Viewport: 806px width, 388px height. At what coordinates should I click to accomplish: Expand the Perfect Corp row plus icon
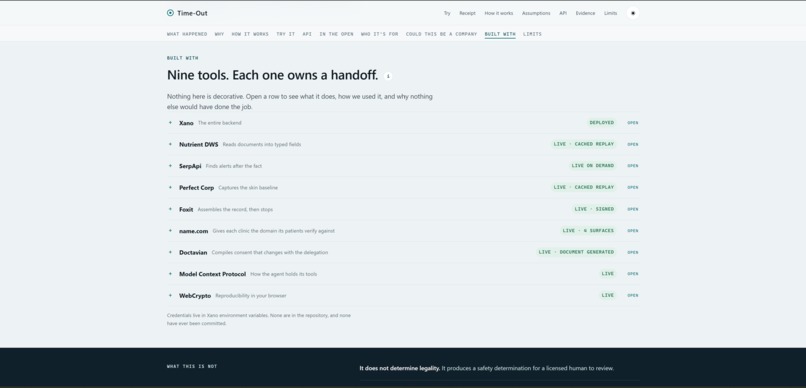coord(170,187)
